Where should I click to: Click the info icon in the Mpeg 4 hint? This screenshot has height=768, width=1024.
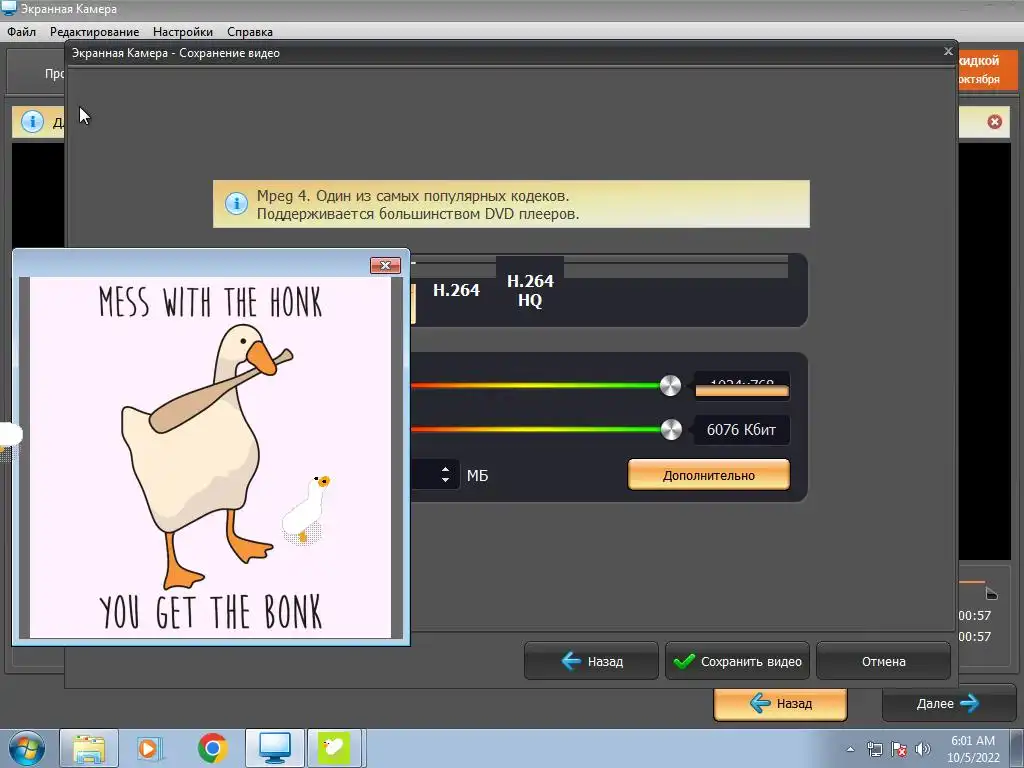click(x=236, y=203)
